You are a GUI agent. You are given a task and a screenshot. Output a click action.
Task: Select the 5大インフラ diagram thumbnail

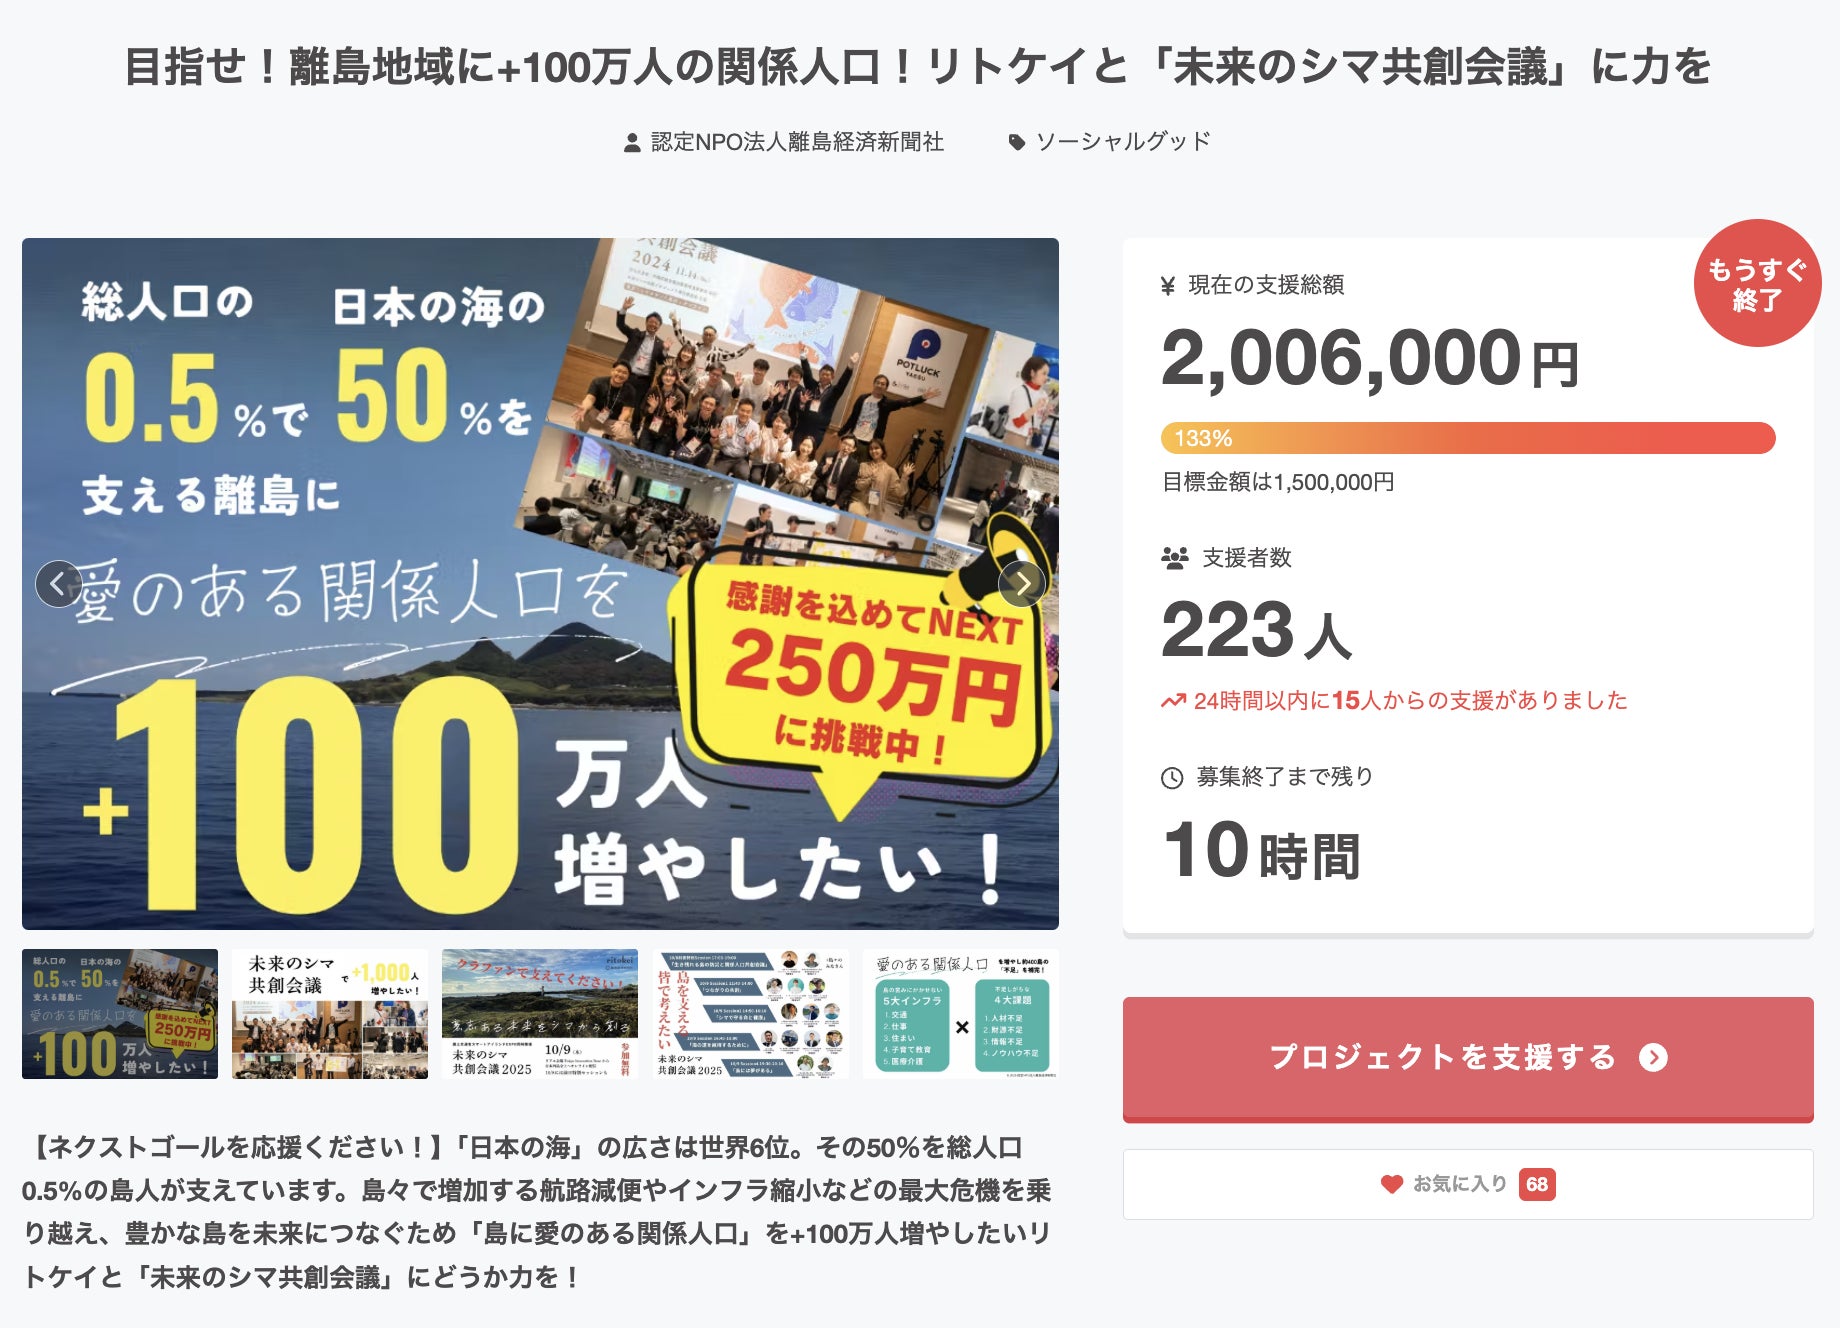(960, 1014)
